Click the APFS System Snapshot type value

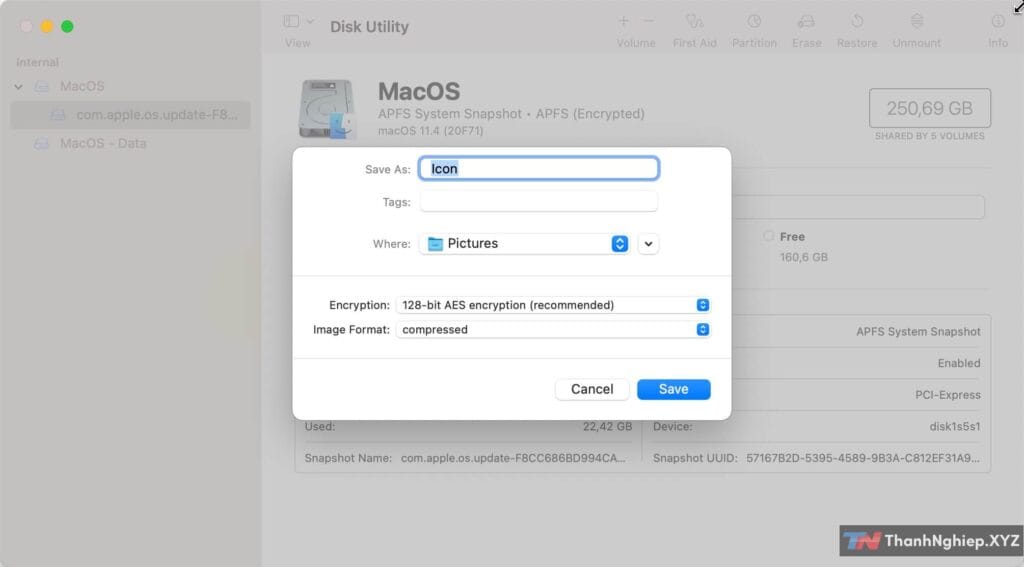(x=918, y=332)
